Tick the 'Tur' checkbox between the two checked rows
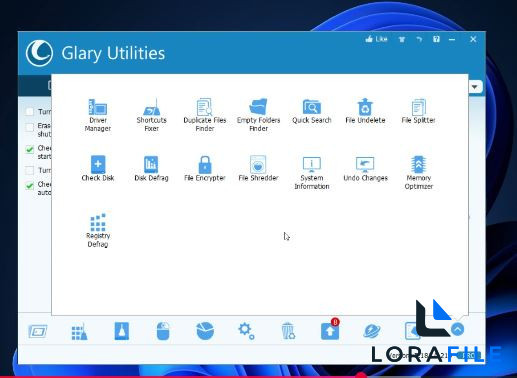Screen dimensions: 517x378 point(30,170)
